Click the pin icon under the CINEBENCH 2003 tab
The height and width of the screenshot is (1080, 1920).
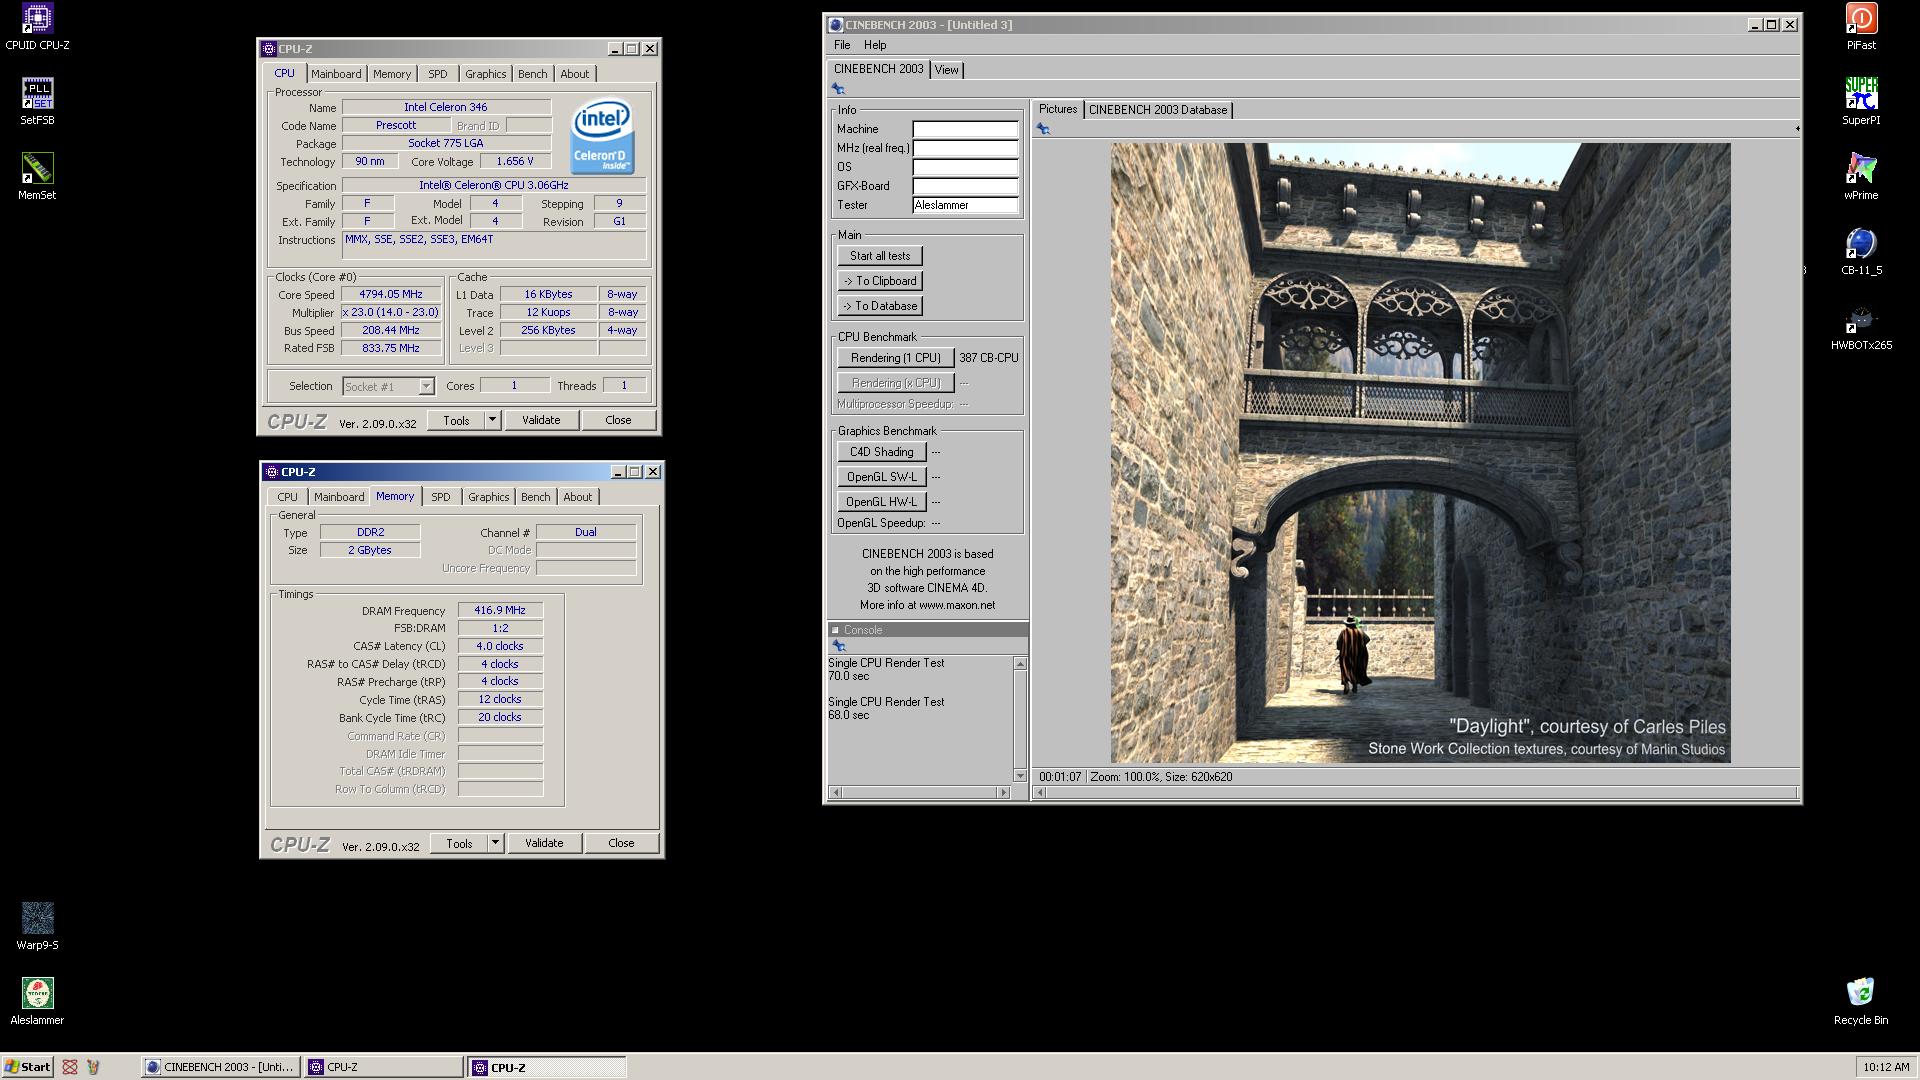click(x=838, y=89)
